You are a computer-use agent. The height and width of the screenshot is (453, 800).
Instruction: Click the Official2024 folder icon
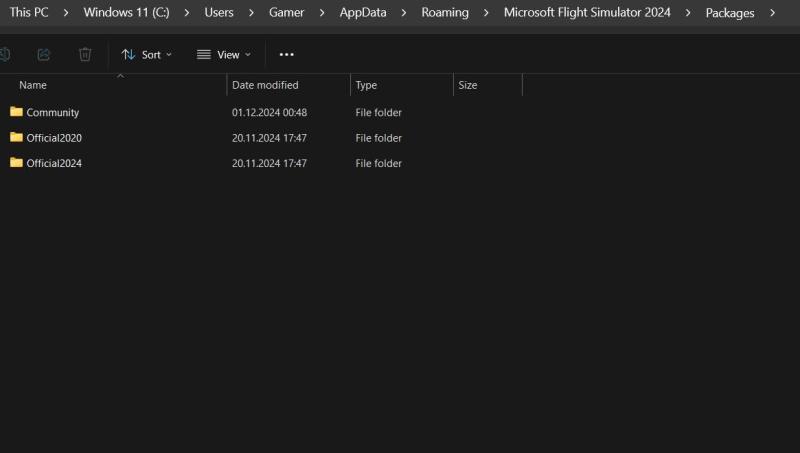[16, 162]
